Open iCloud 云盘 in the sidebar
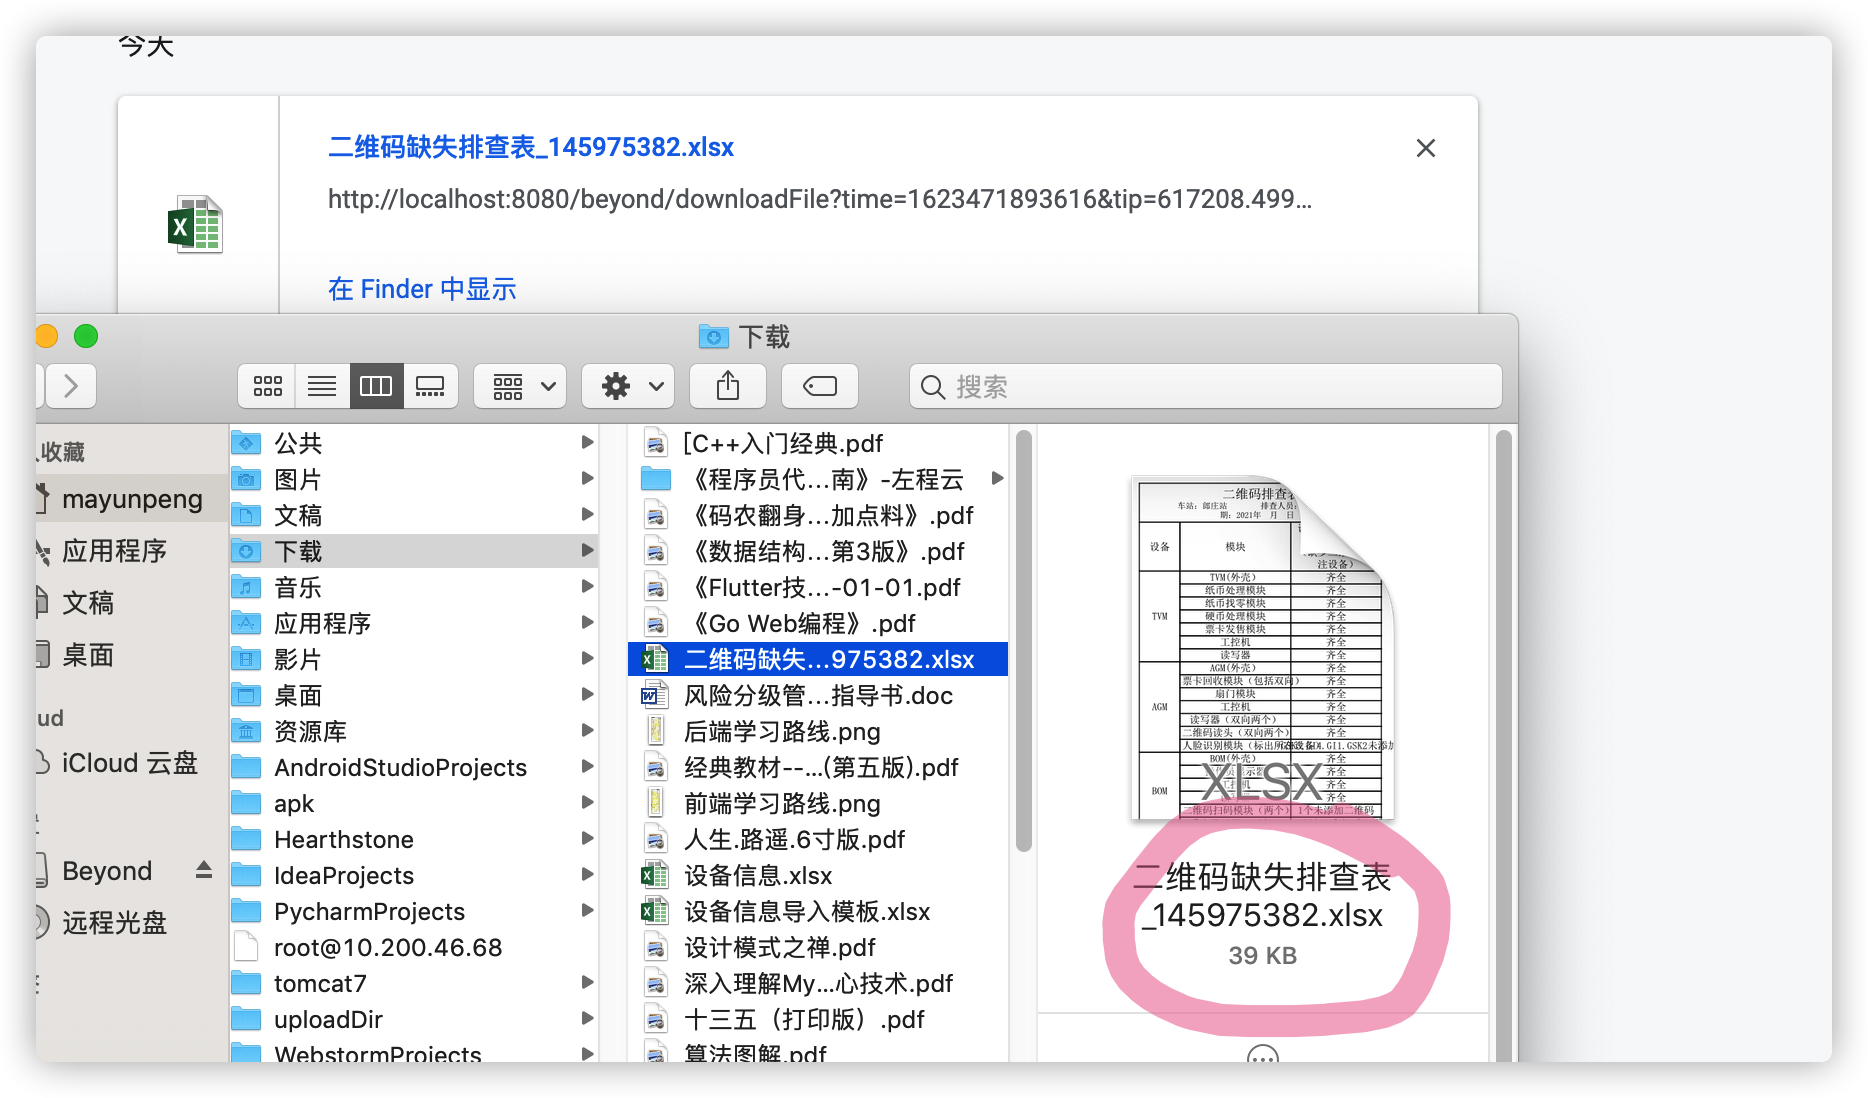Image resolution: width=1868 pixels, height=1098 pixels. [x=130, y=763]
